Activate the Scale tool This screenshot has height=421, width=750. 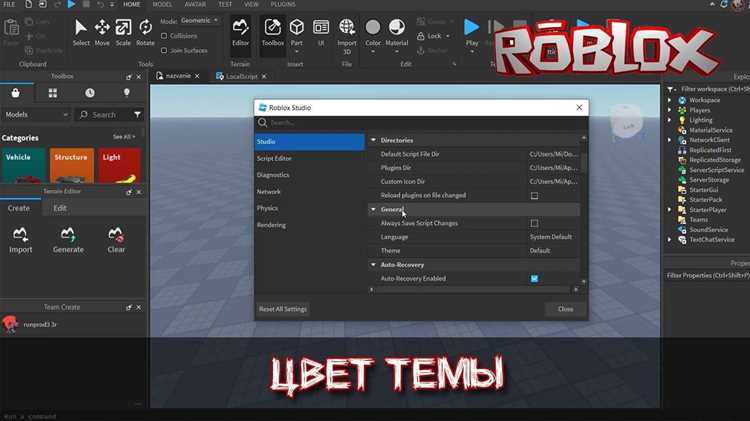pos(123,27)
